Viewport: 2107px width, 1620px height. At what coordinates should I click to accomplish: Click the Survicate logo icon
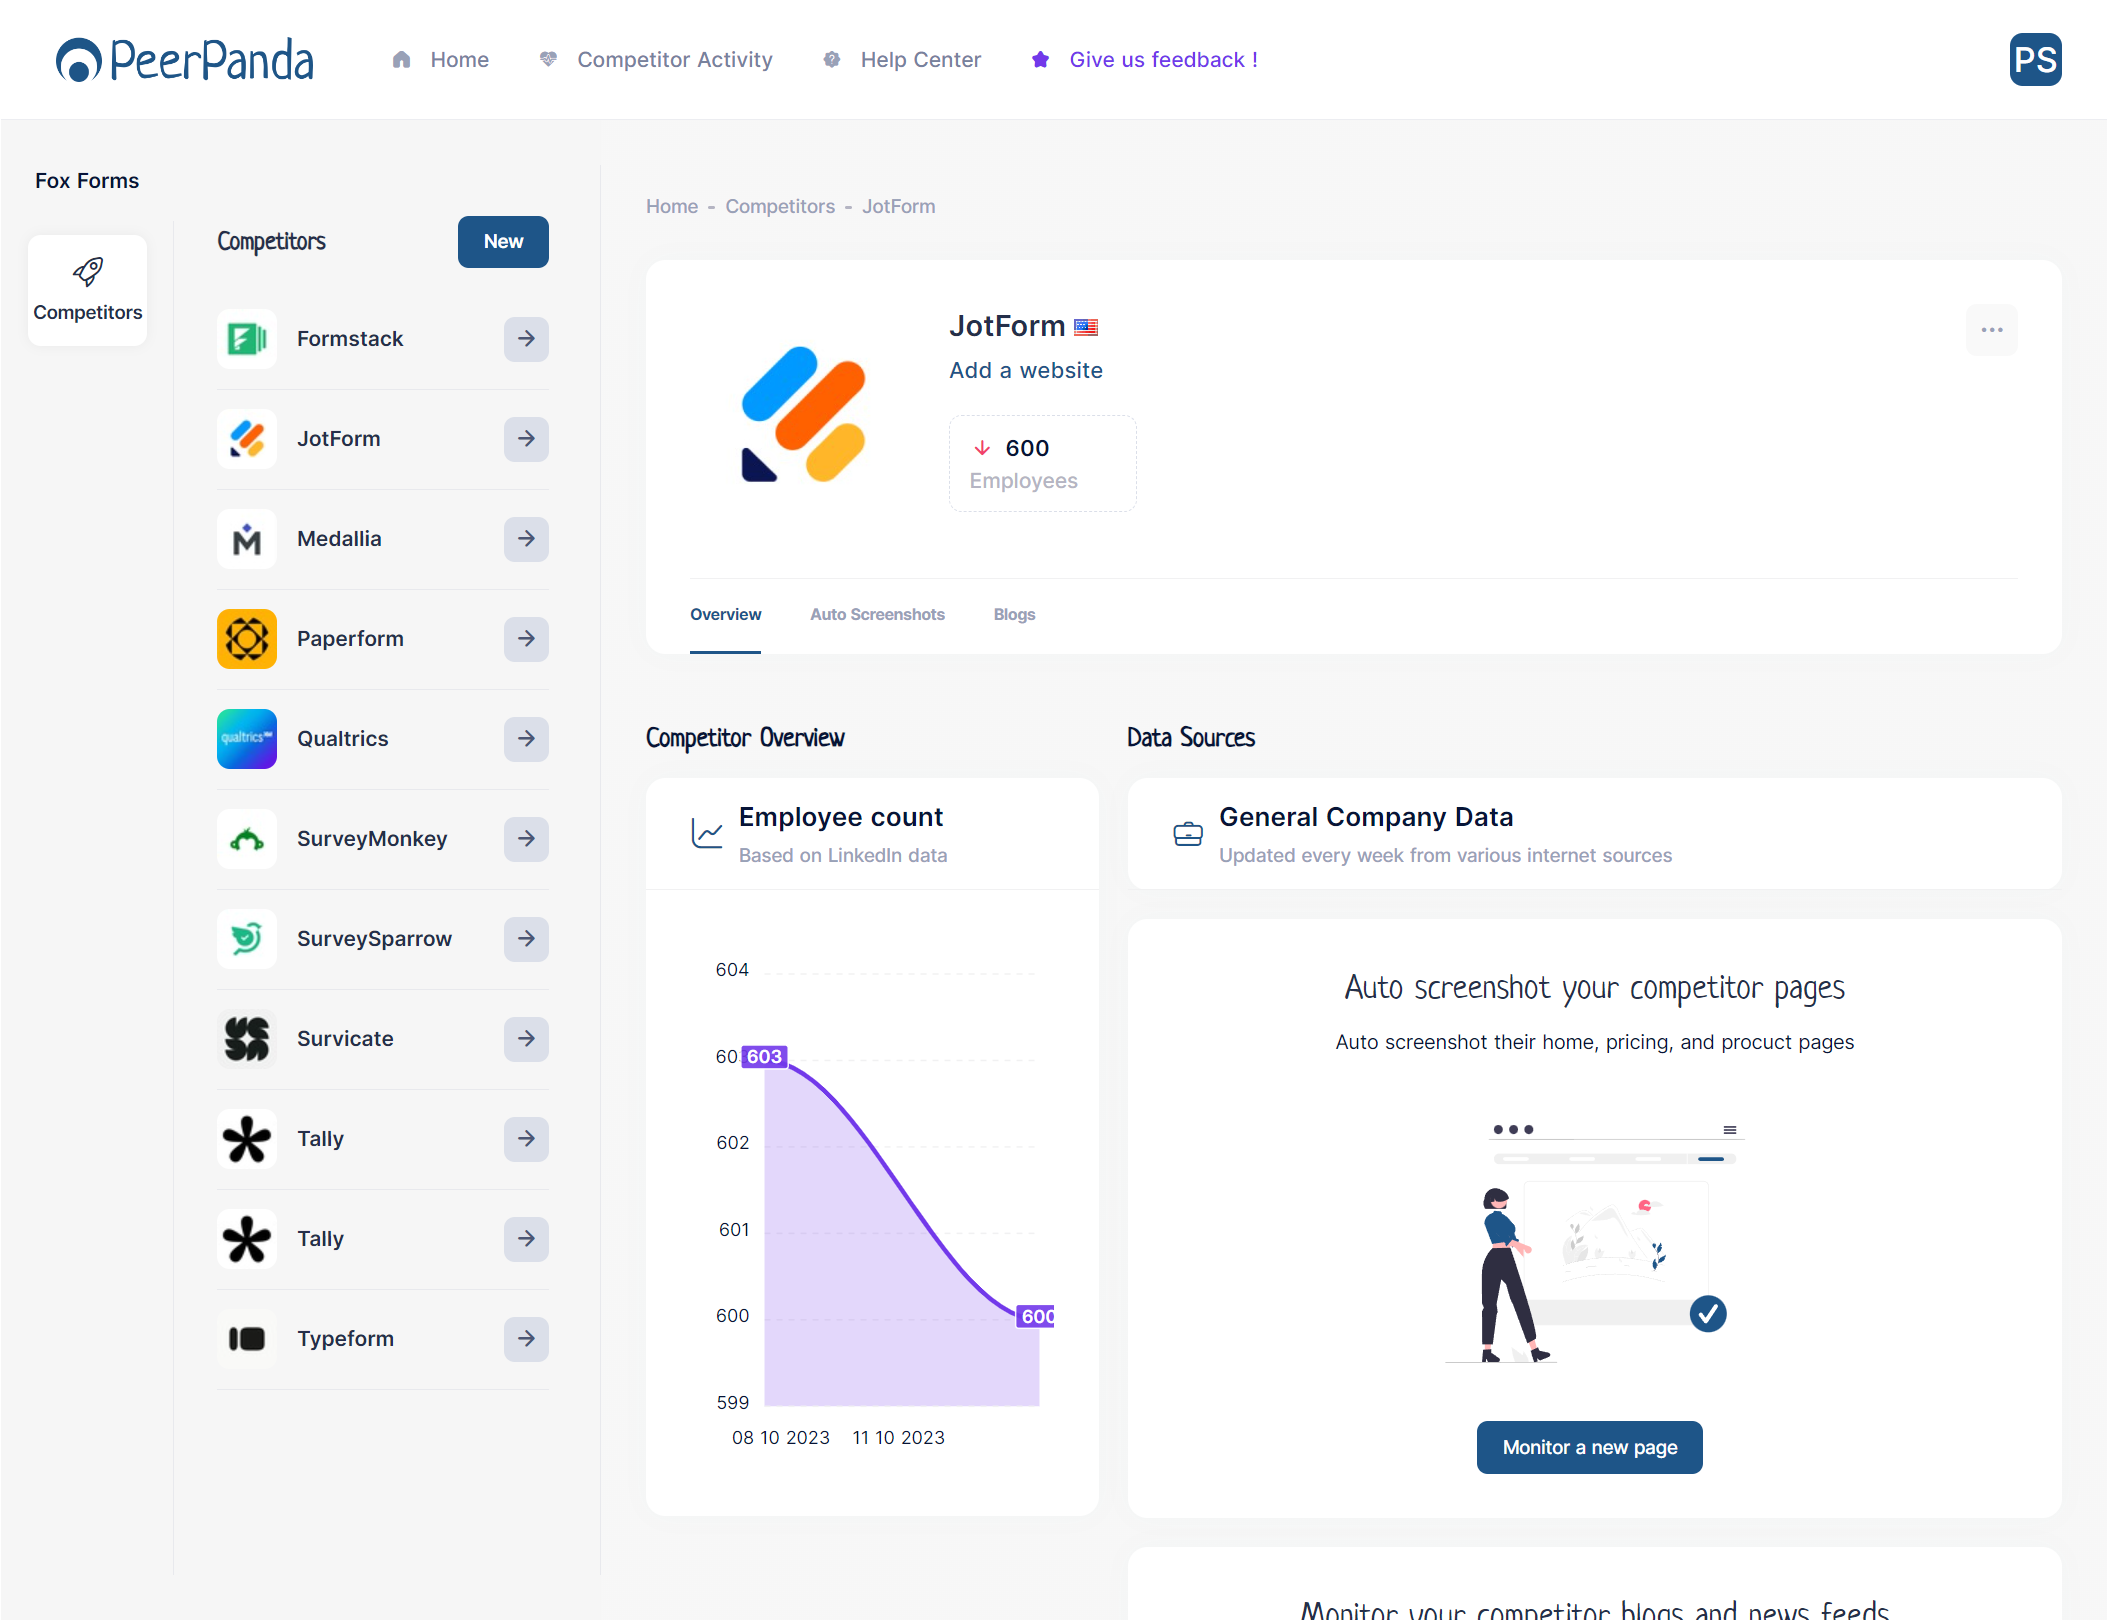[247, 1039]
